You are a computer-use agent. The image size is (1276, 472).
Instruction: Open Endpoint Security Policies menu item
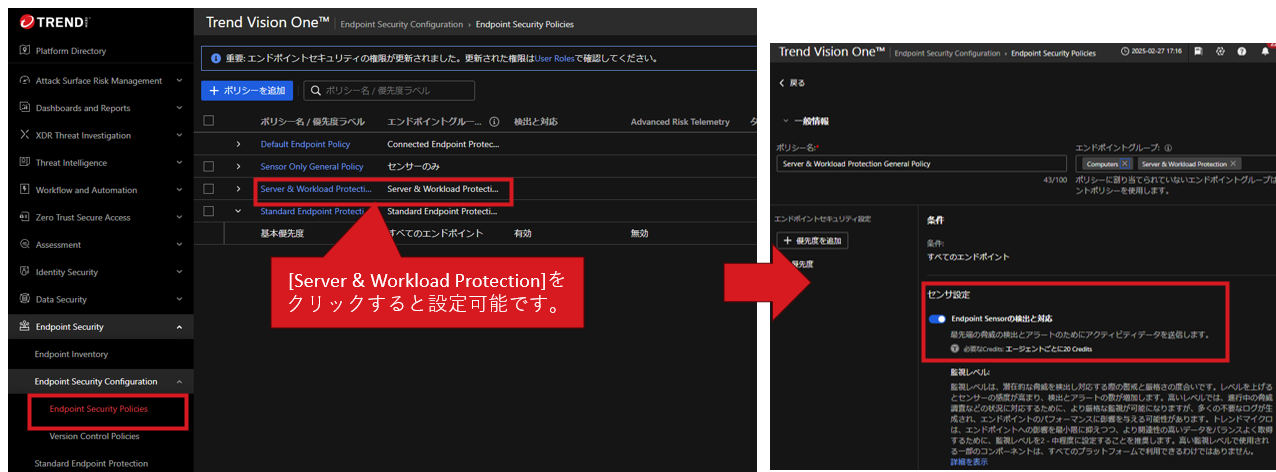pyautogui.click(x=99, y=409)
